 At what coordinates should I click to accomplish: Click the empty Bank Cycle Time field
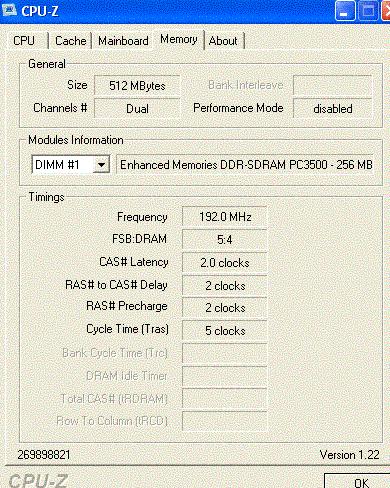[225, 353]
